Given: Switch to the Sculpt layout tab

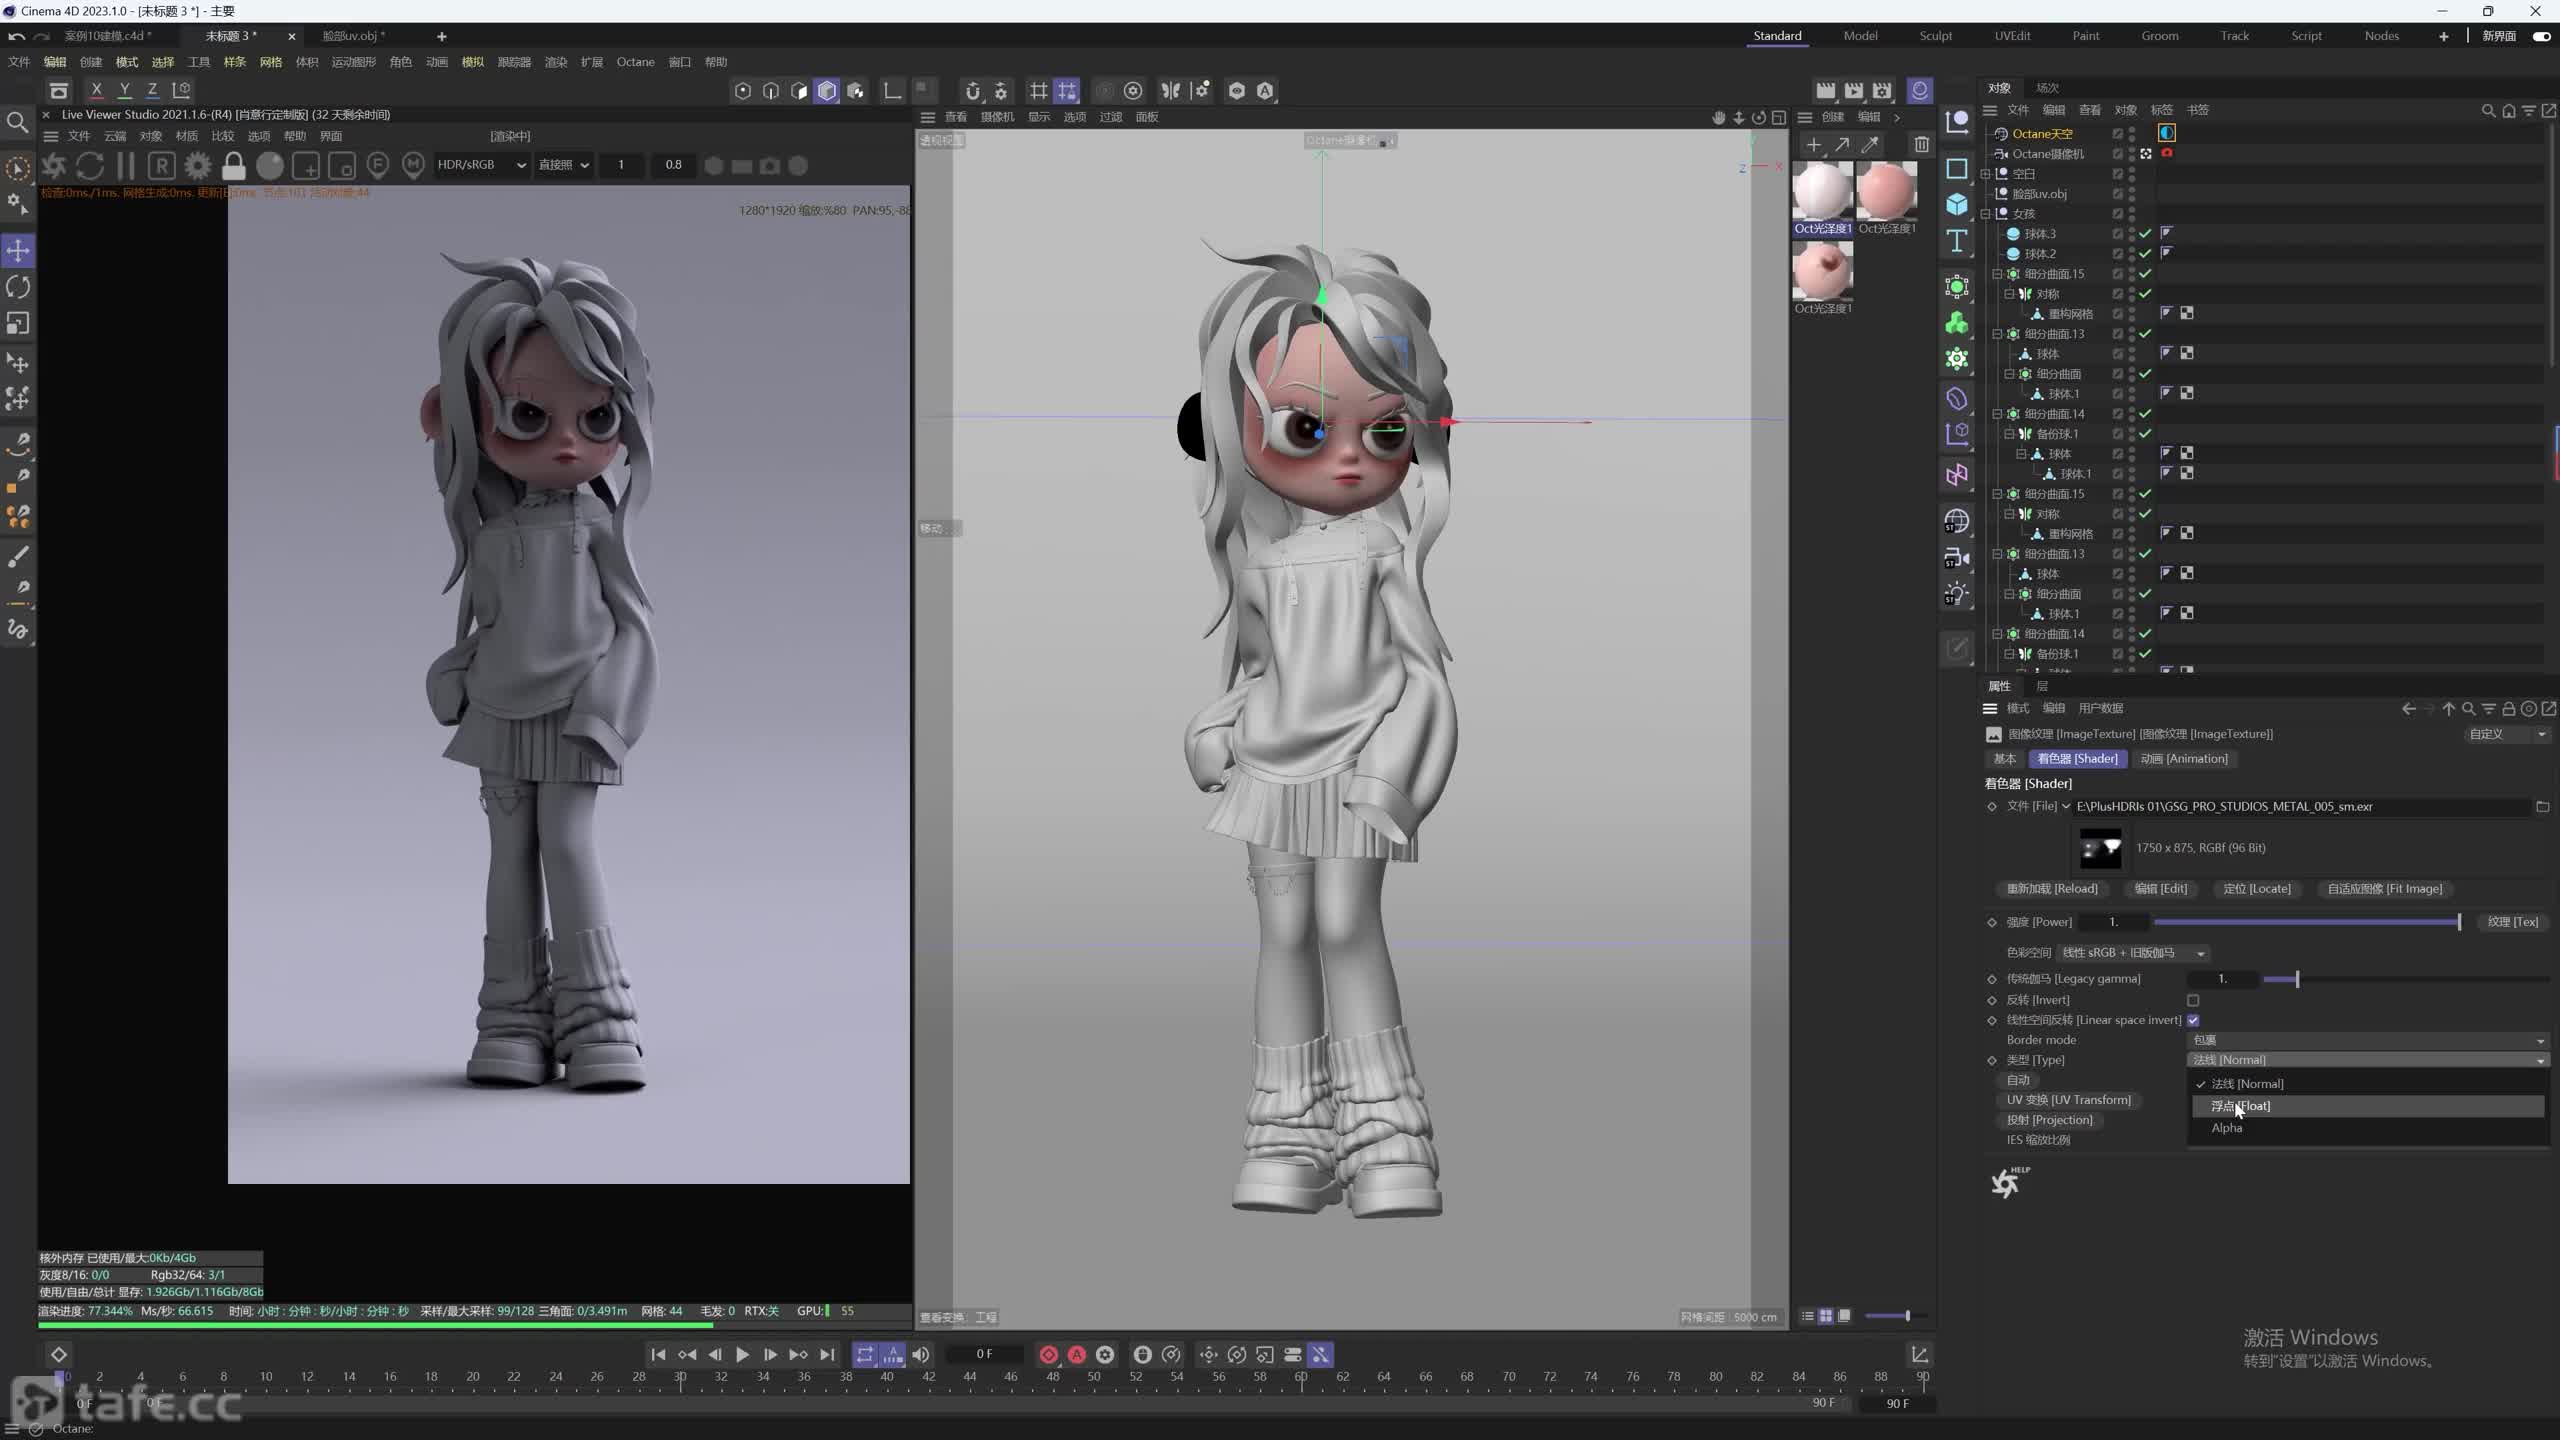Looking at the screenshot, I should click(1935, 36).
